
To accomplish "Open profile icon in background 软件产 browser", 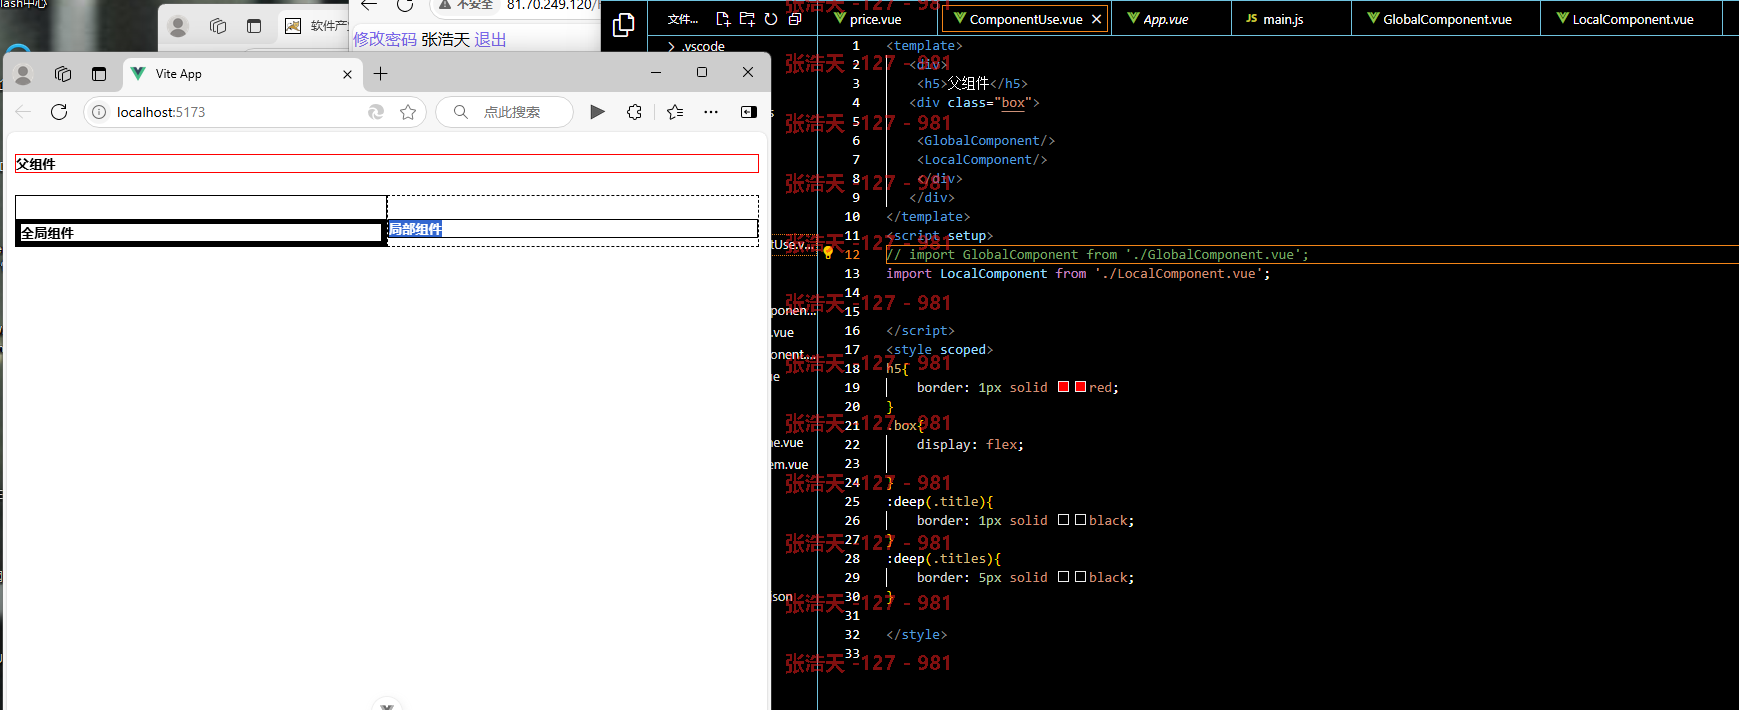I will pos(179,27).
